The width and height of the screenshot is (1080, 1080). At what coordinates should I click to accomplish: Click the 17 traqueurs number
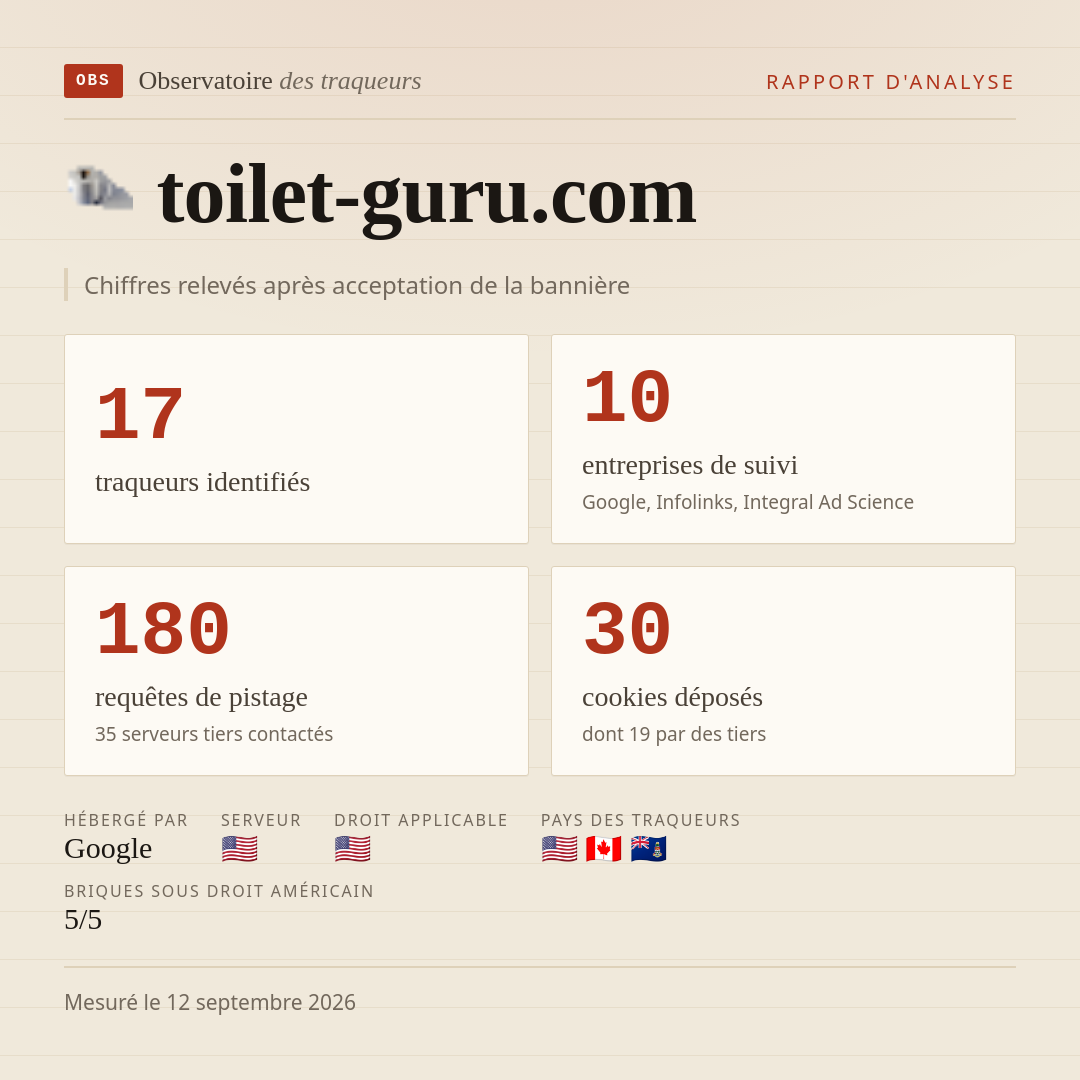[140, 415]
